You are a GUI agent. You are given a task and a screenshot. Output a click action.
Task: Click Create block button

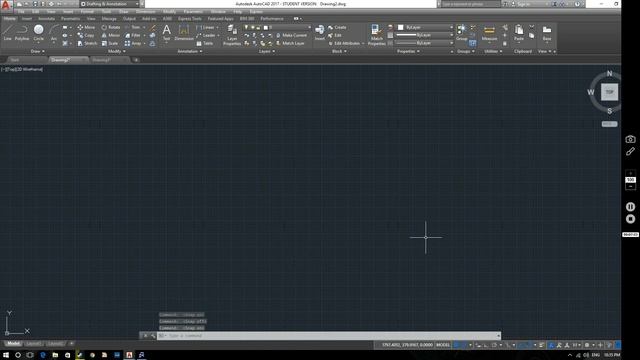pyautogui.click(x=337, y=27)
